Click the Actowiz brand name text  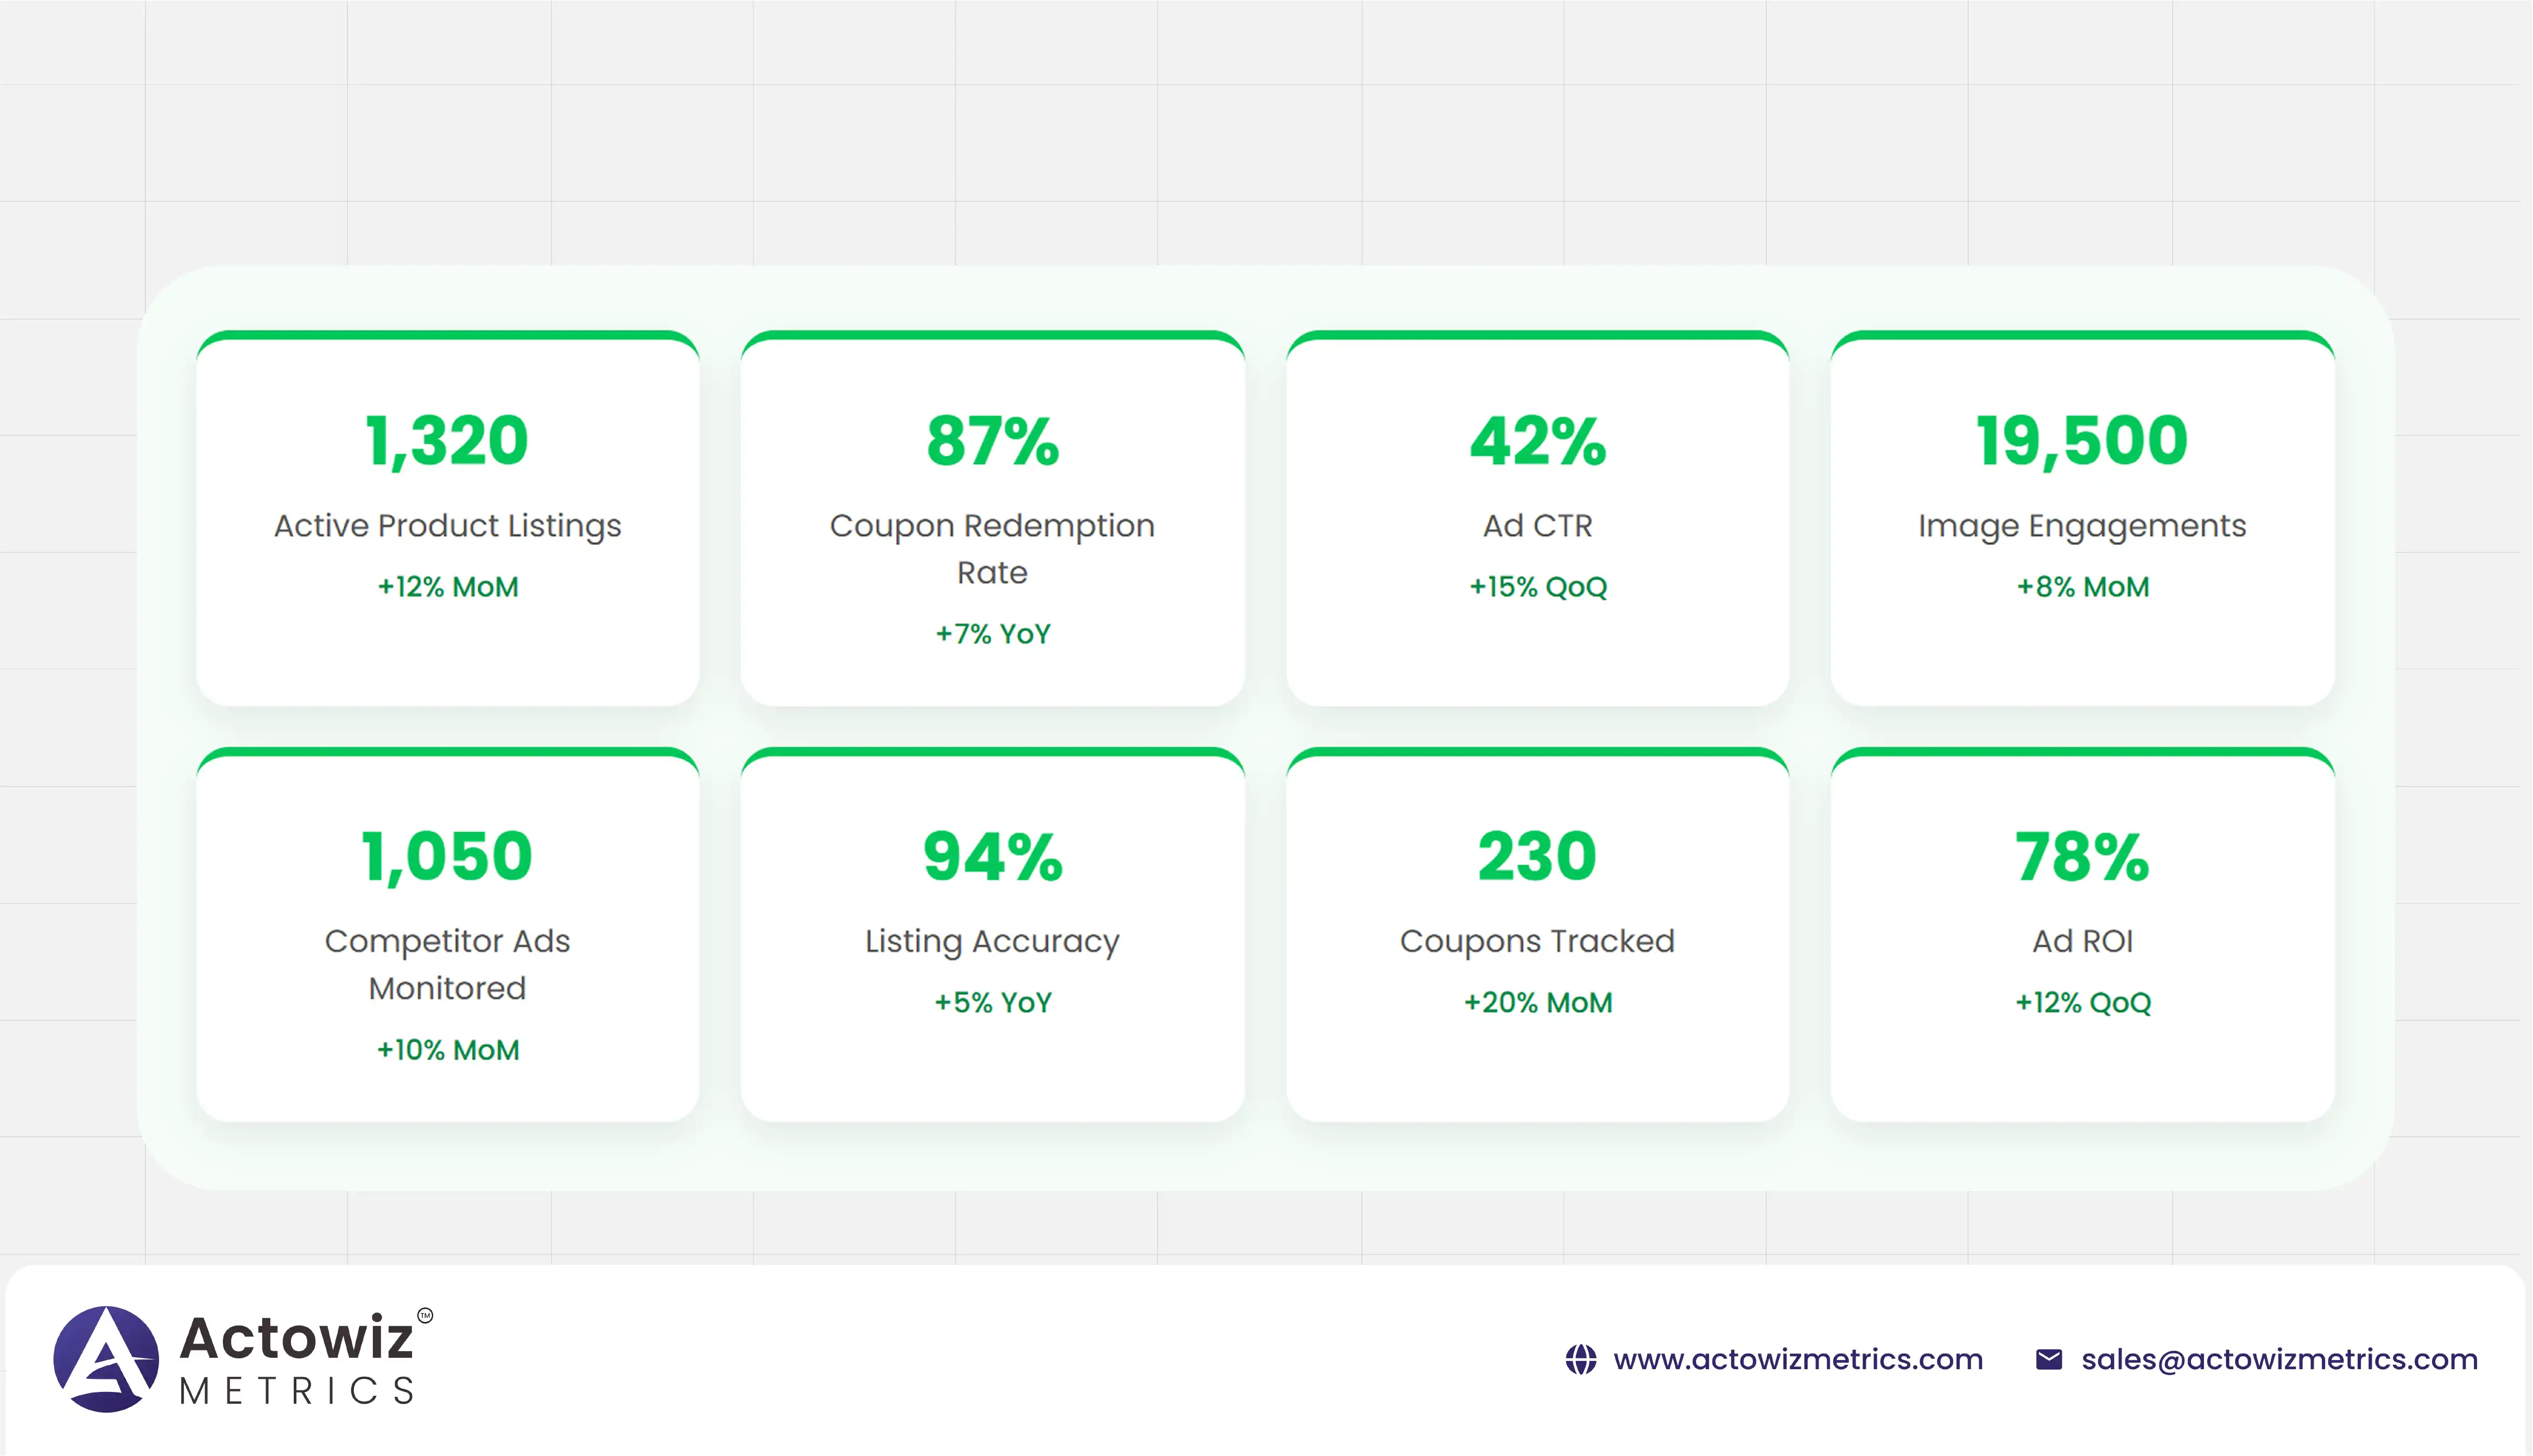[296, 1338]
